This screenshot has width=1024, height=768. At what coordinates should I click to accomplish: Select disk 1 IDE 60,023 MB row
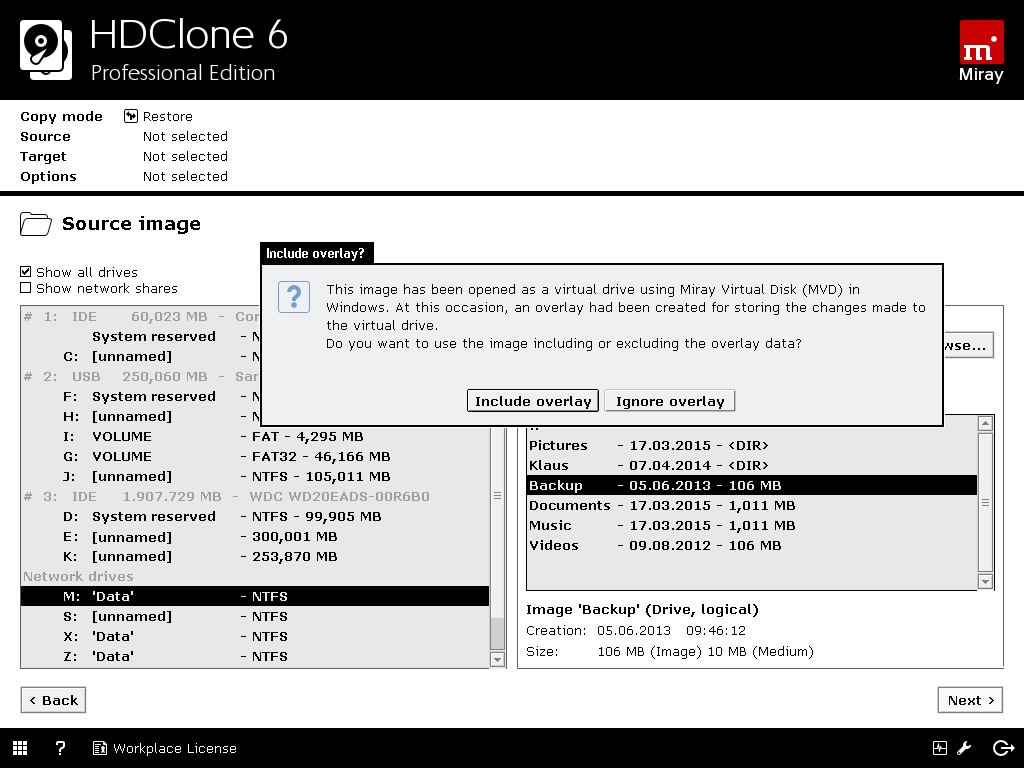140,317
